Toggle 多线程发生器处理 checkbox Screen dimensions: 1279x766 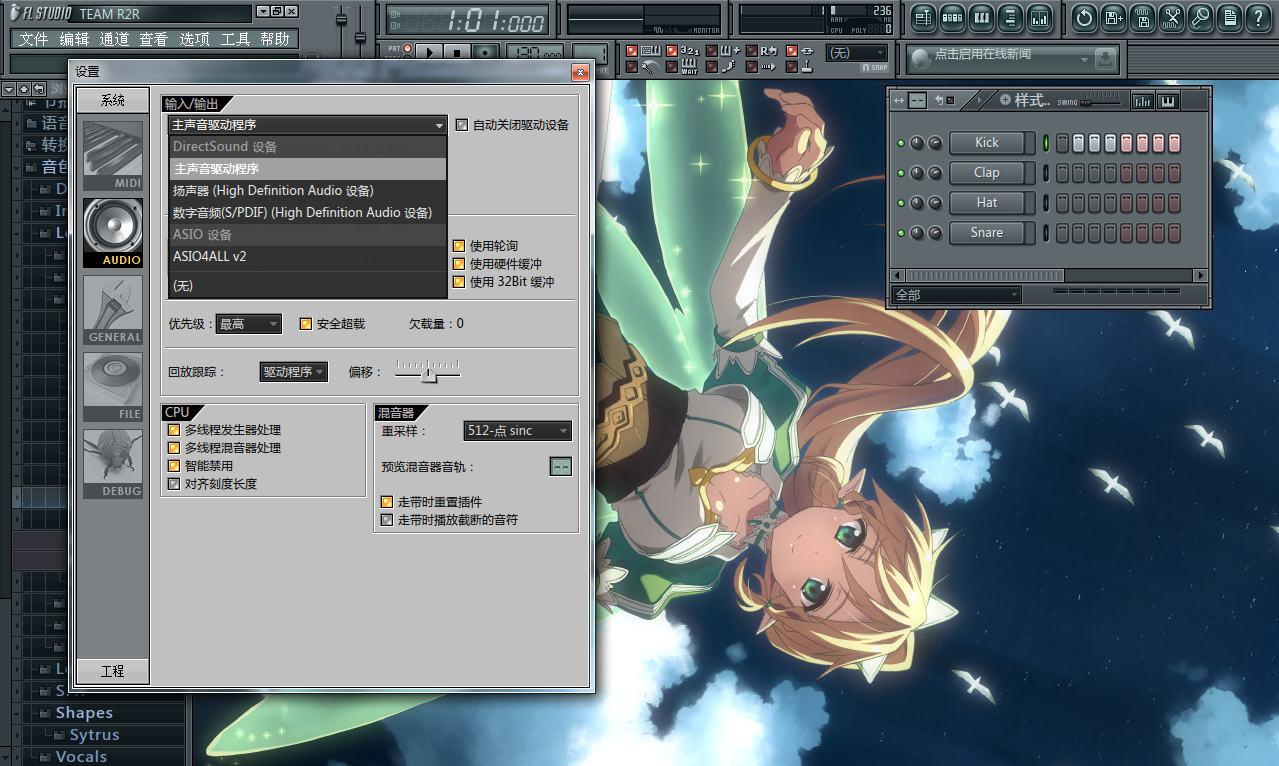(174, 430)
